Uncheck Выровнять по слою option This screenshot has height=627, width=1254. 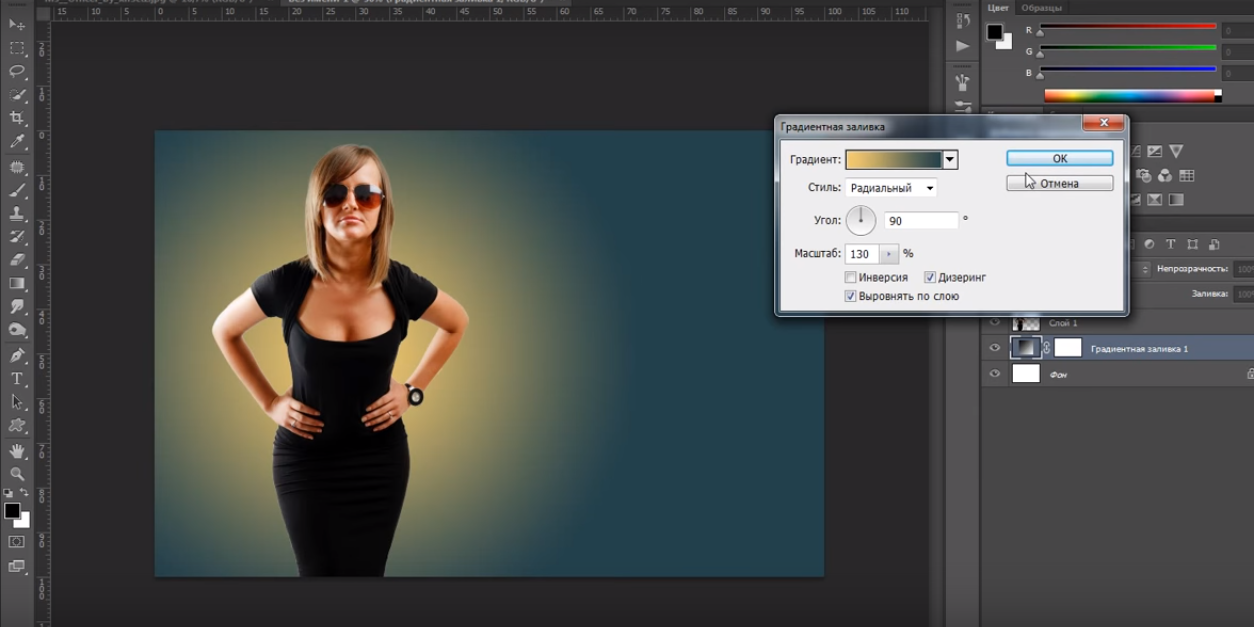851,296
